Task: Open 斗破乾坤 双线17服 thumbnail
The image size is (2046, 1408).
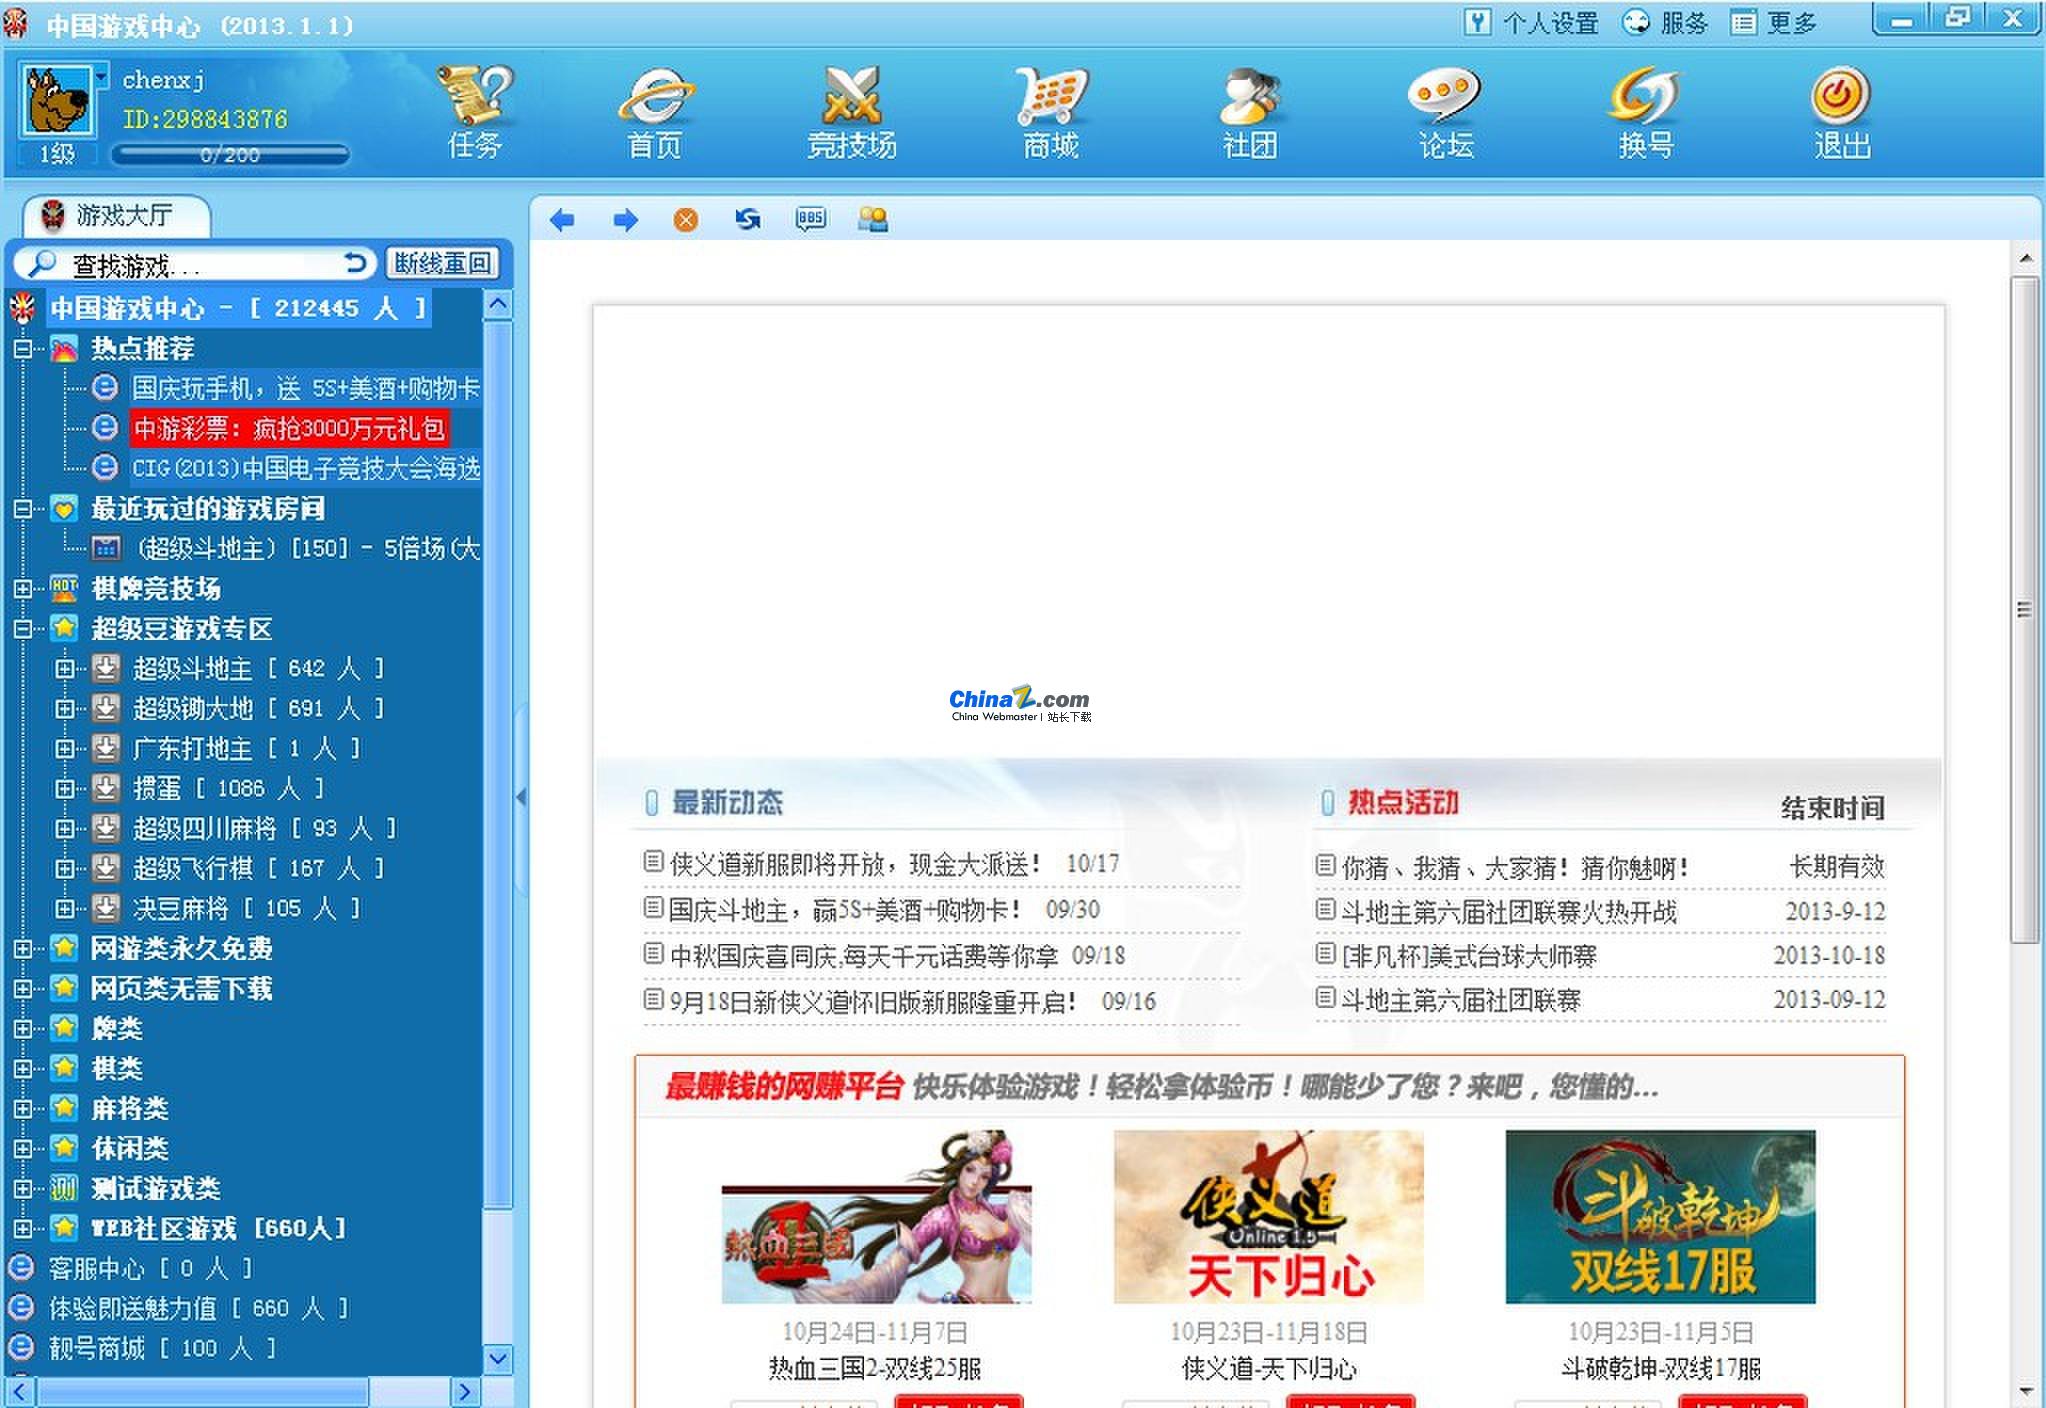Action: pyautogui.click(x=1660, y=1216)
